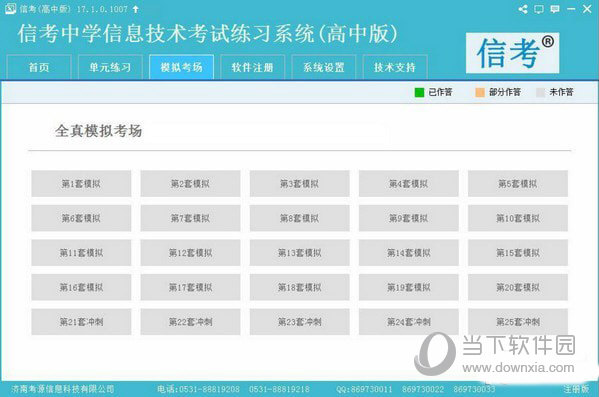Launch 第17套模拟 exam
599x397 pixels.
190,287
